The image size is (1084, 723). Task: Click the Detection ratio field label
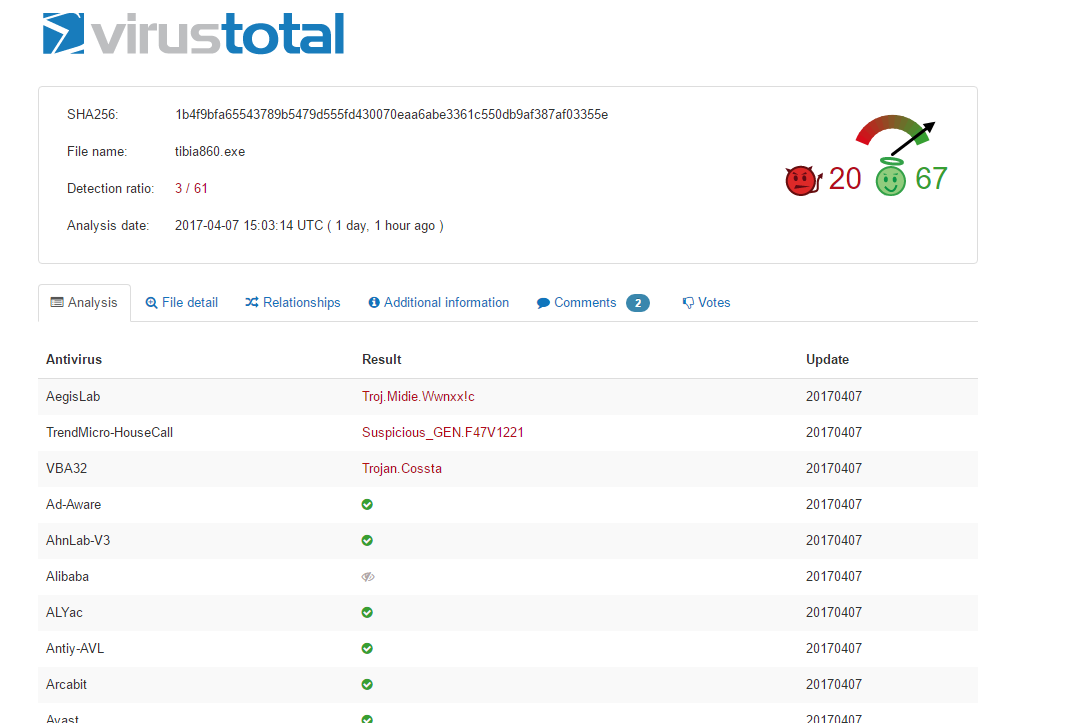pyautogui.click(x=111, y=189)
